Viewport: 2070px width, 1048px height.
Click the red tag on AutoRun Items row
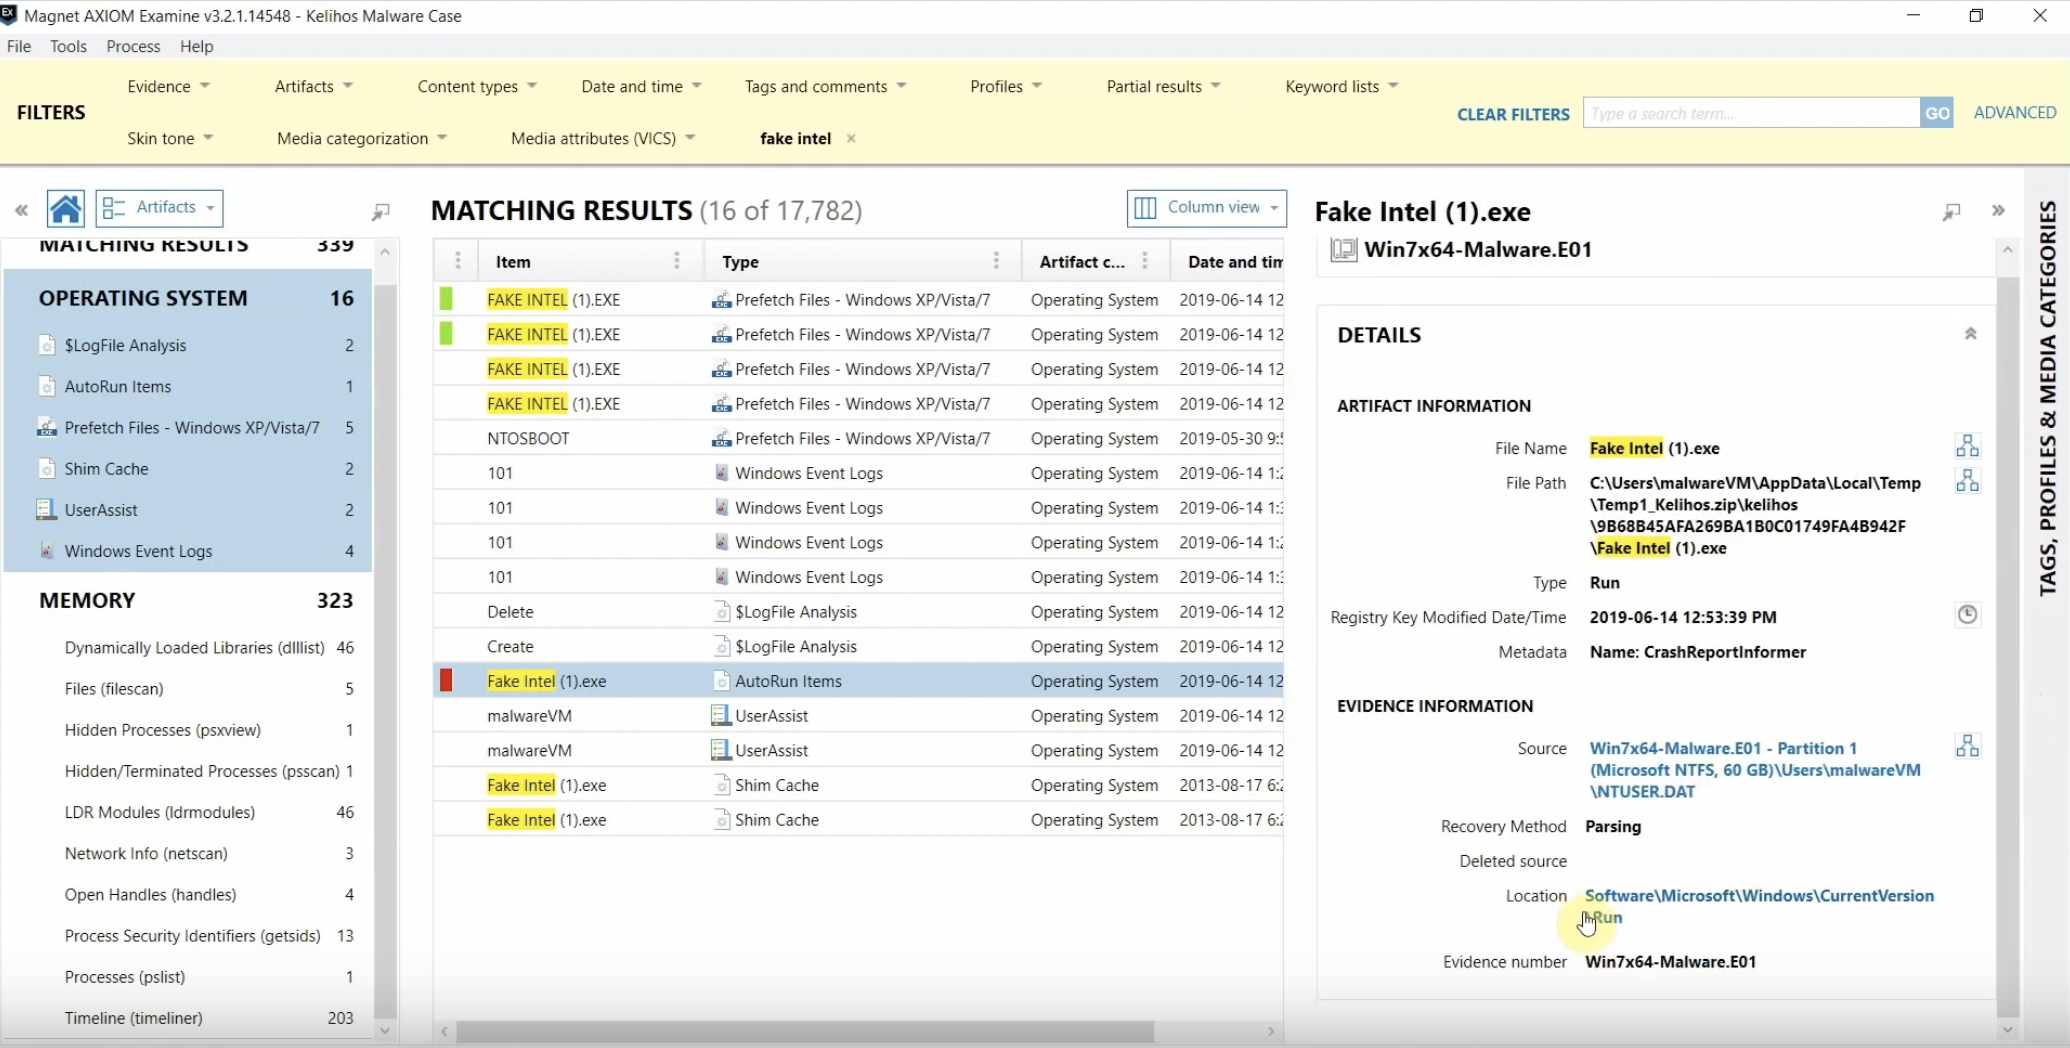pyautogui.click(x=446, y=681)
